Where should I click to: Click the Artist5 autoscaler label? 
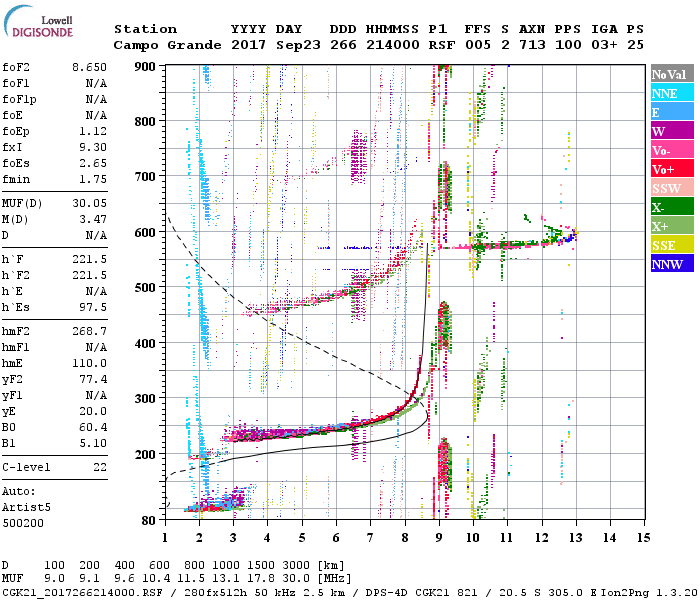tap(26, 508)
